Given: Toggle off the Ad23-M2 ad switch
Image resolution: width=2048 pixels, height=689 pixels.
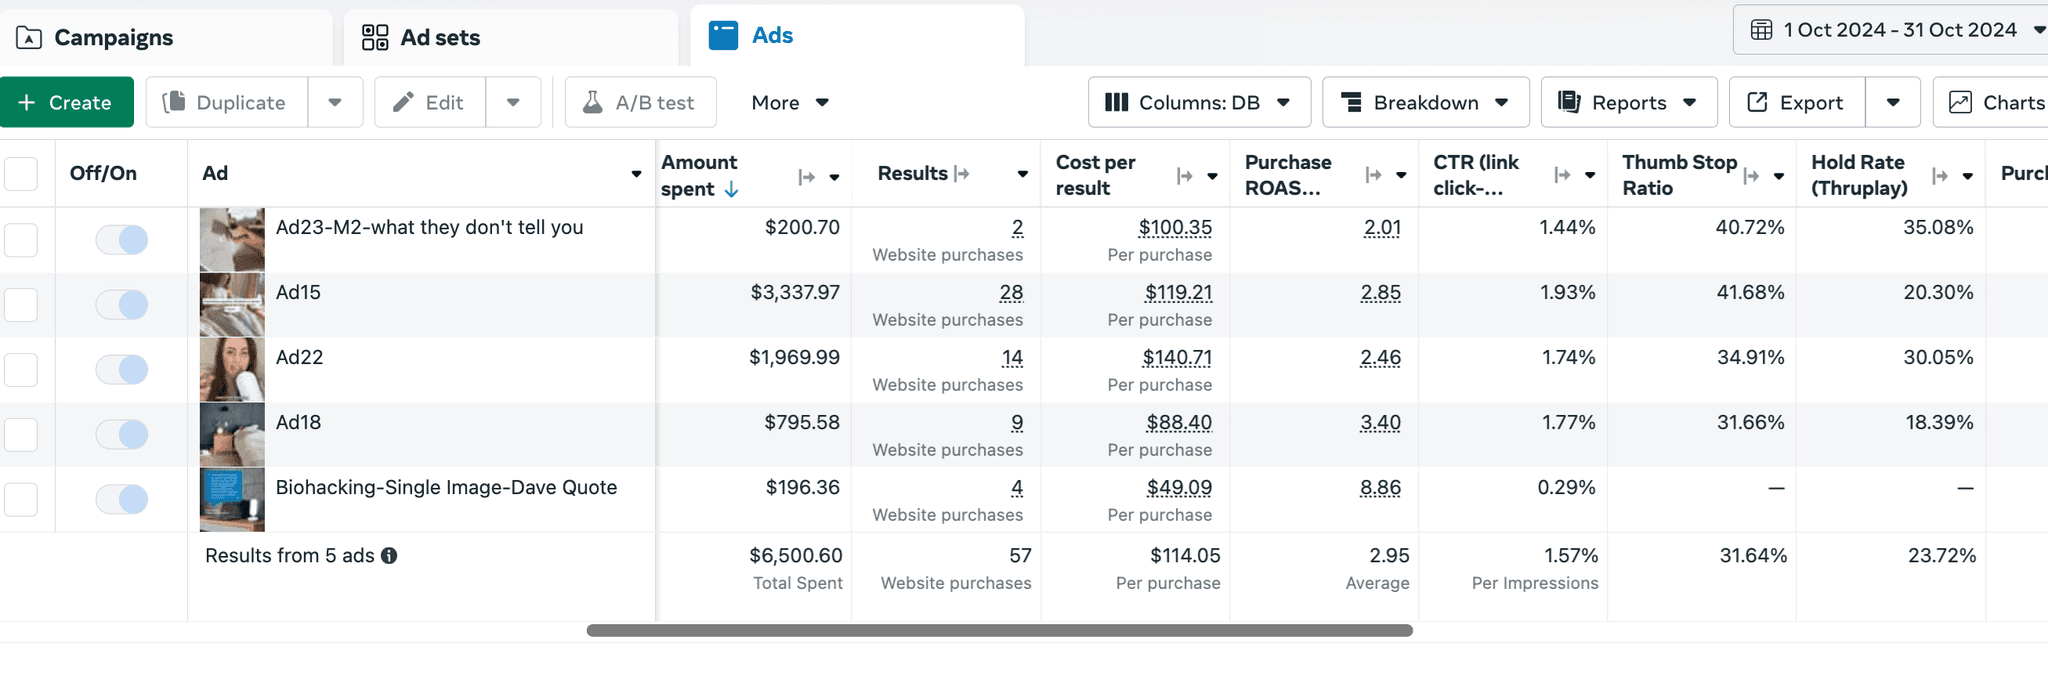Looking at the screenshot, I should click(x=122, y=239).
